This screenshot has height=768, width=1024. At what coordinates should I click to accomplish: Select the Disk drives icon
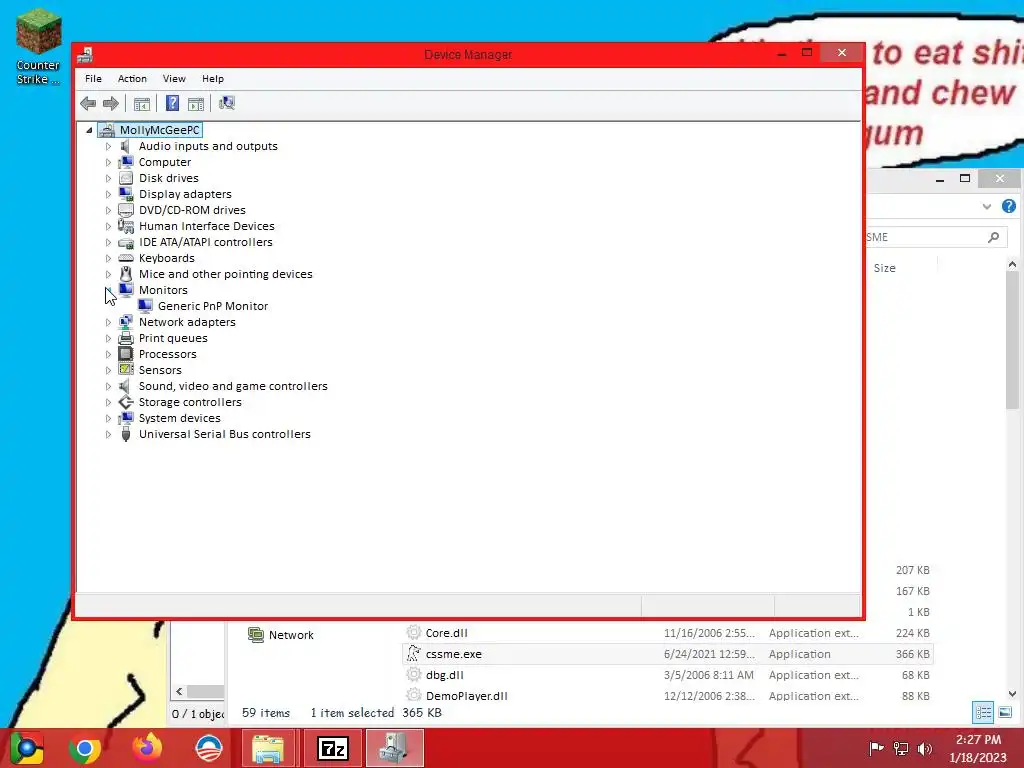[126, 178]
